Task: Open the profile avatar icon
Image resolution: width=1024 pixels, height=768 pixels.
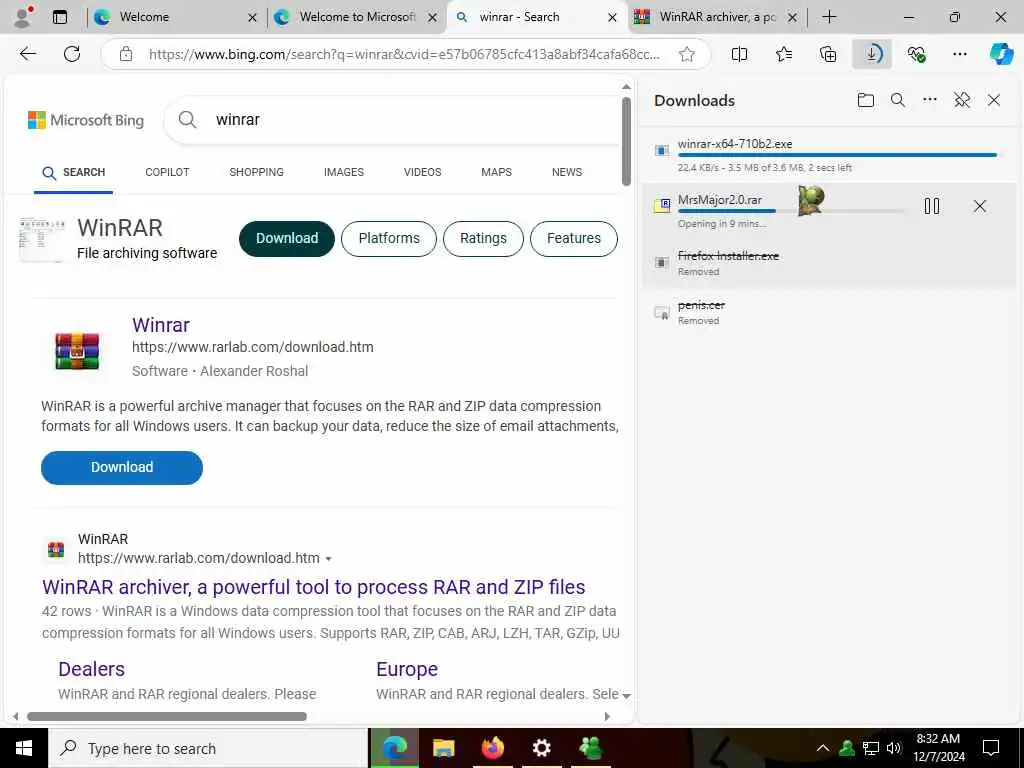Action: [23, 17]
